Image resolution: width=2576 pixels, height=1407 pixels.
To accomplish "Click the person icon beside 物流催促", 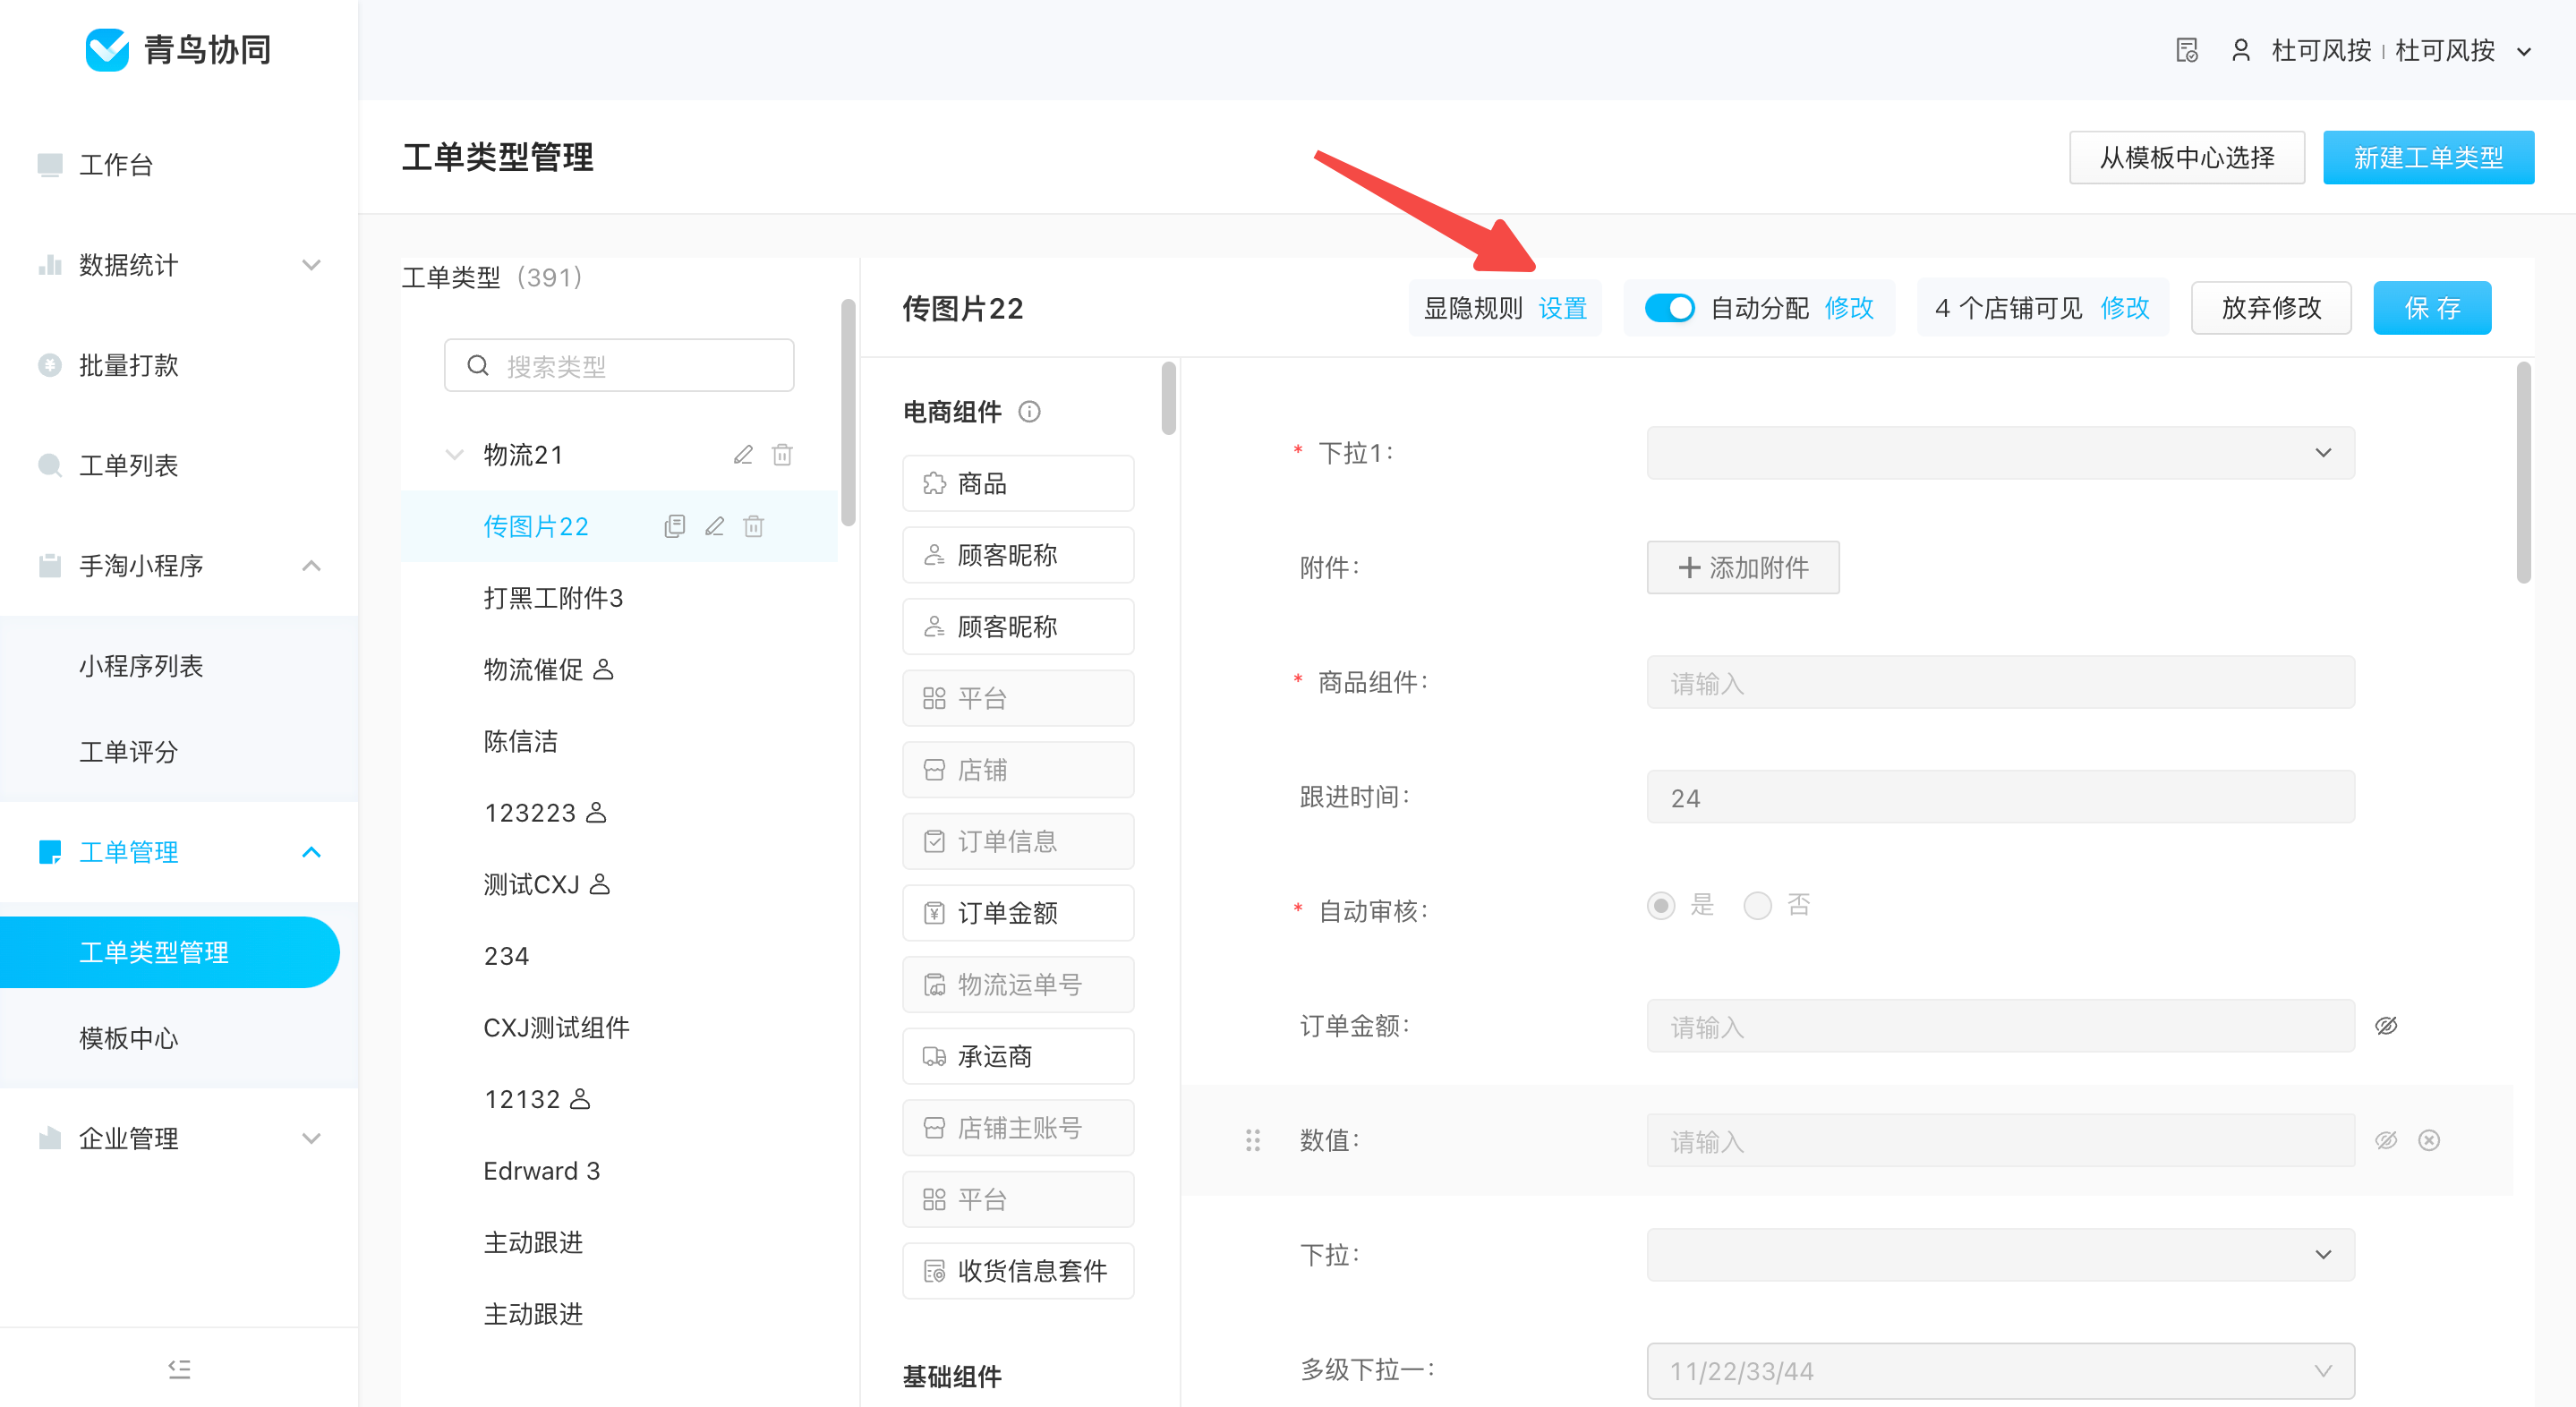I will click(x=603, y=669).
